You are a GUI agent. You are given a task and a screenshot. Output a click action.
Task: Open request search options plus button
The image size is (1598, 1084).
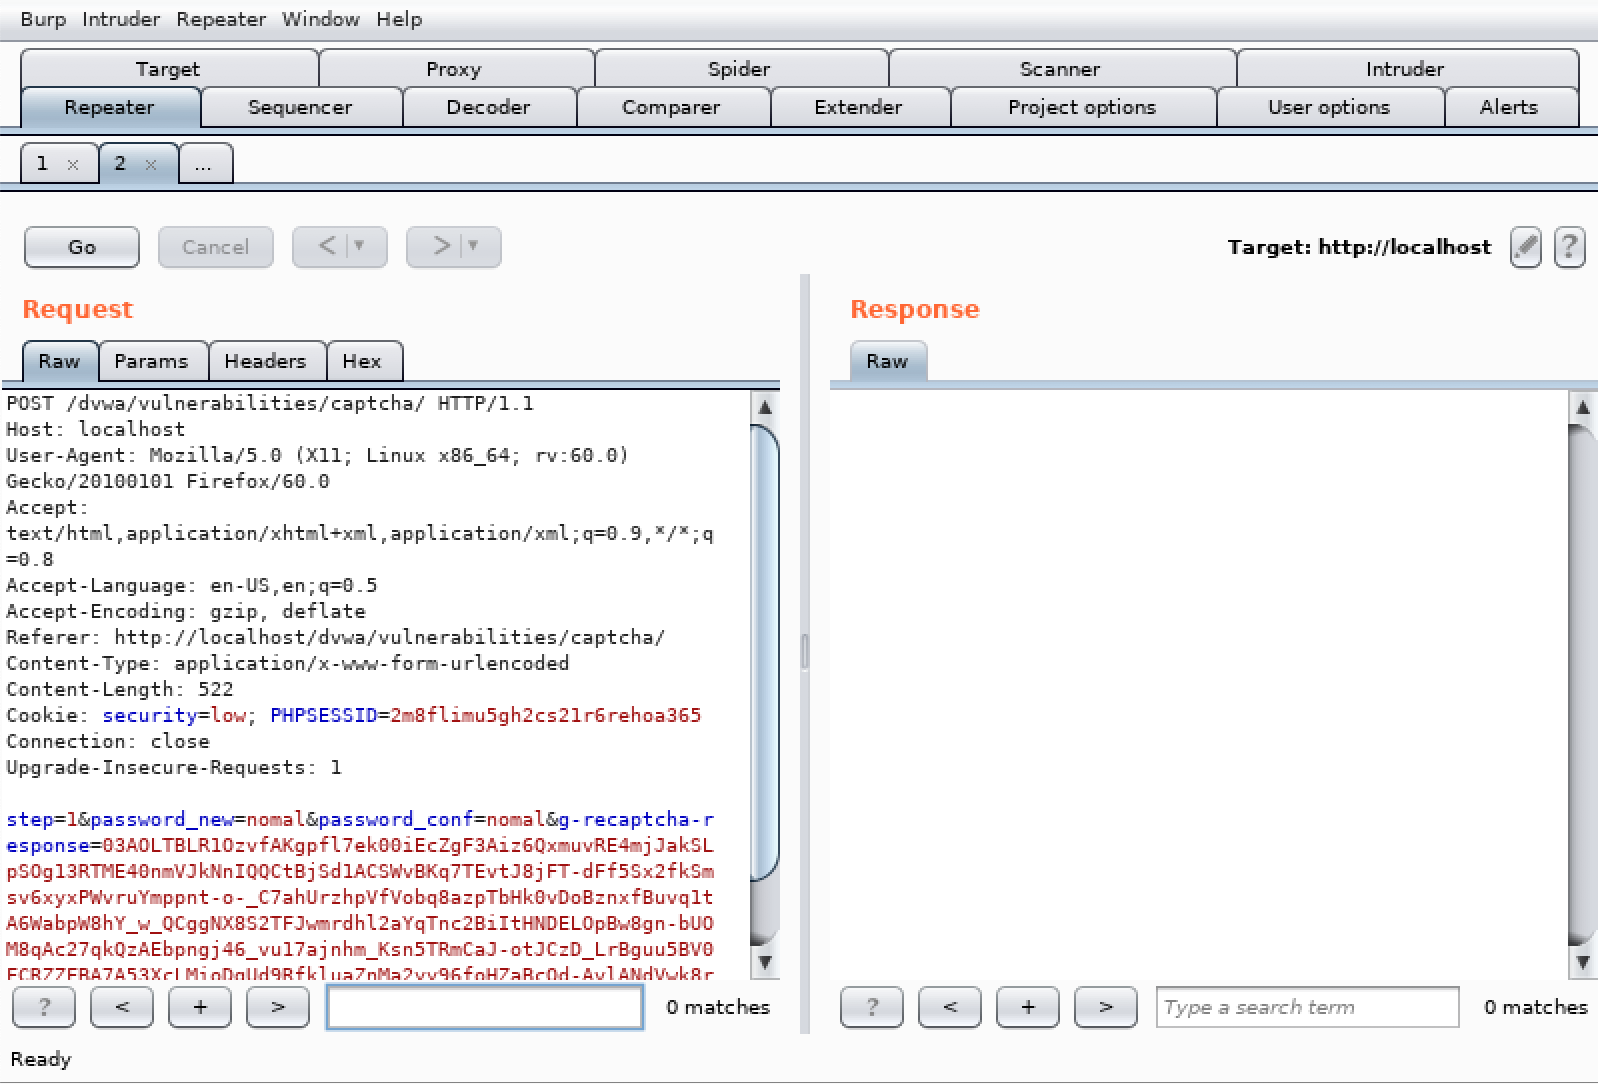(200, 1007)
